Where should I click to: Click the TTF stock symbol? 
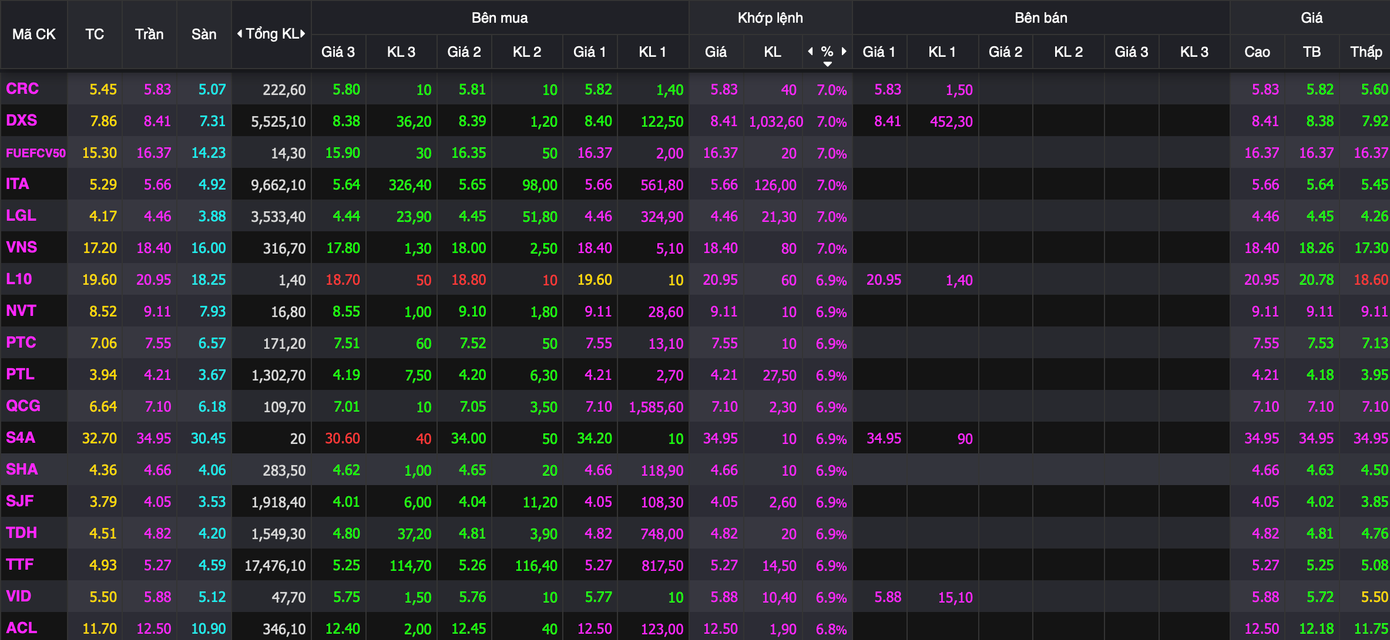point(20,565)
